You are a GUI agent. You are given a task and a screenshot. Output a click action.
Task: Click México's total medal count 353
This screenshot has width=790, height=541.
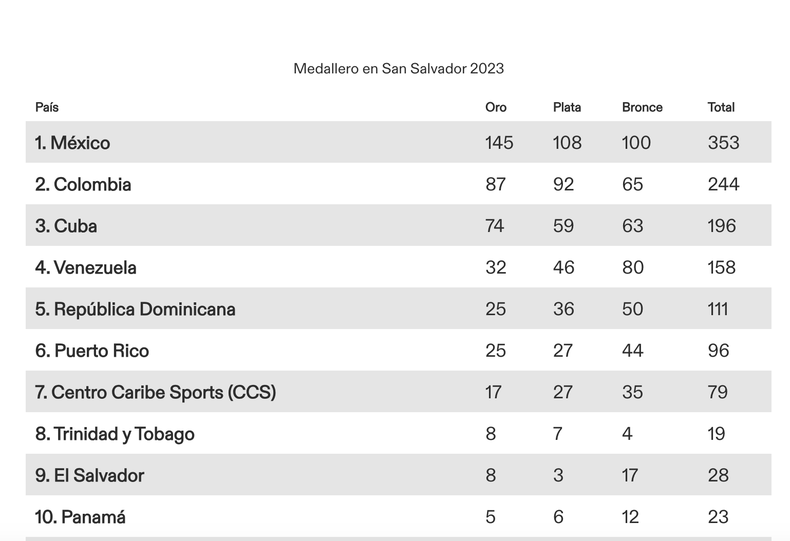tap(723, 143)
